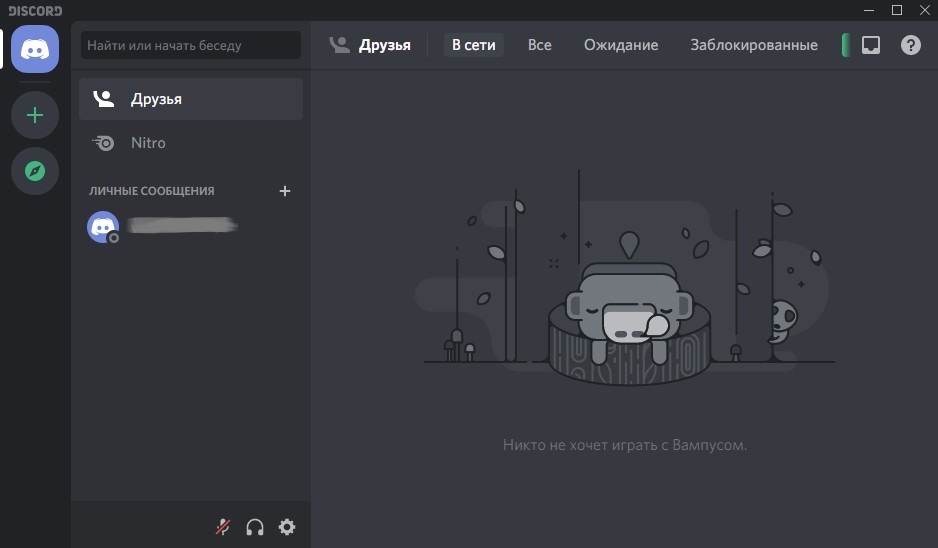Screen dimensions: 938x548
Task: Switch to the 'Все' tab
Action: tap(540, 45)
